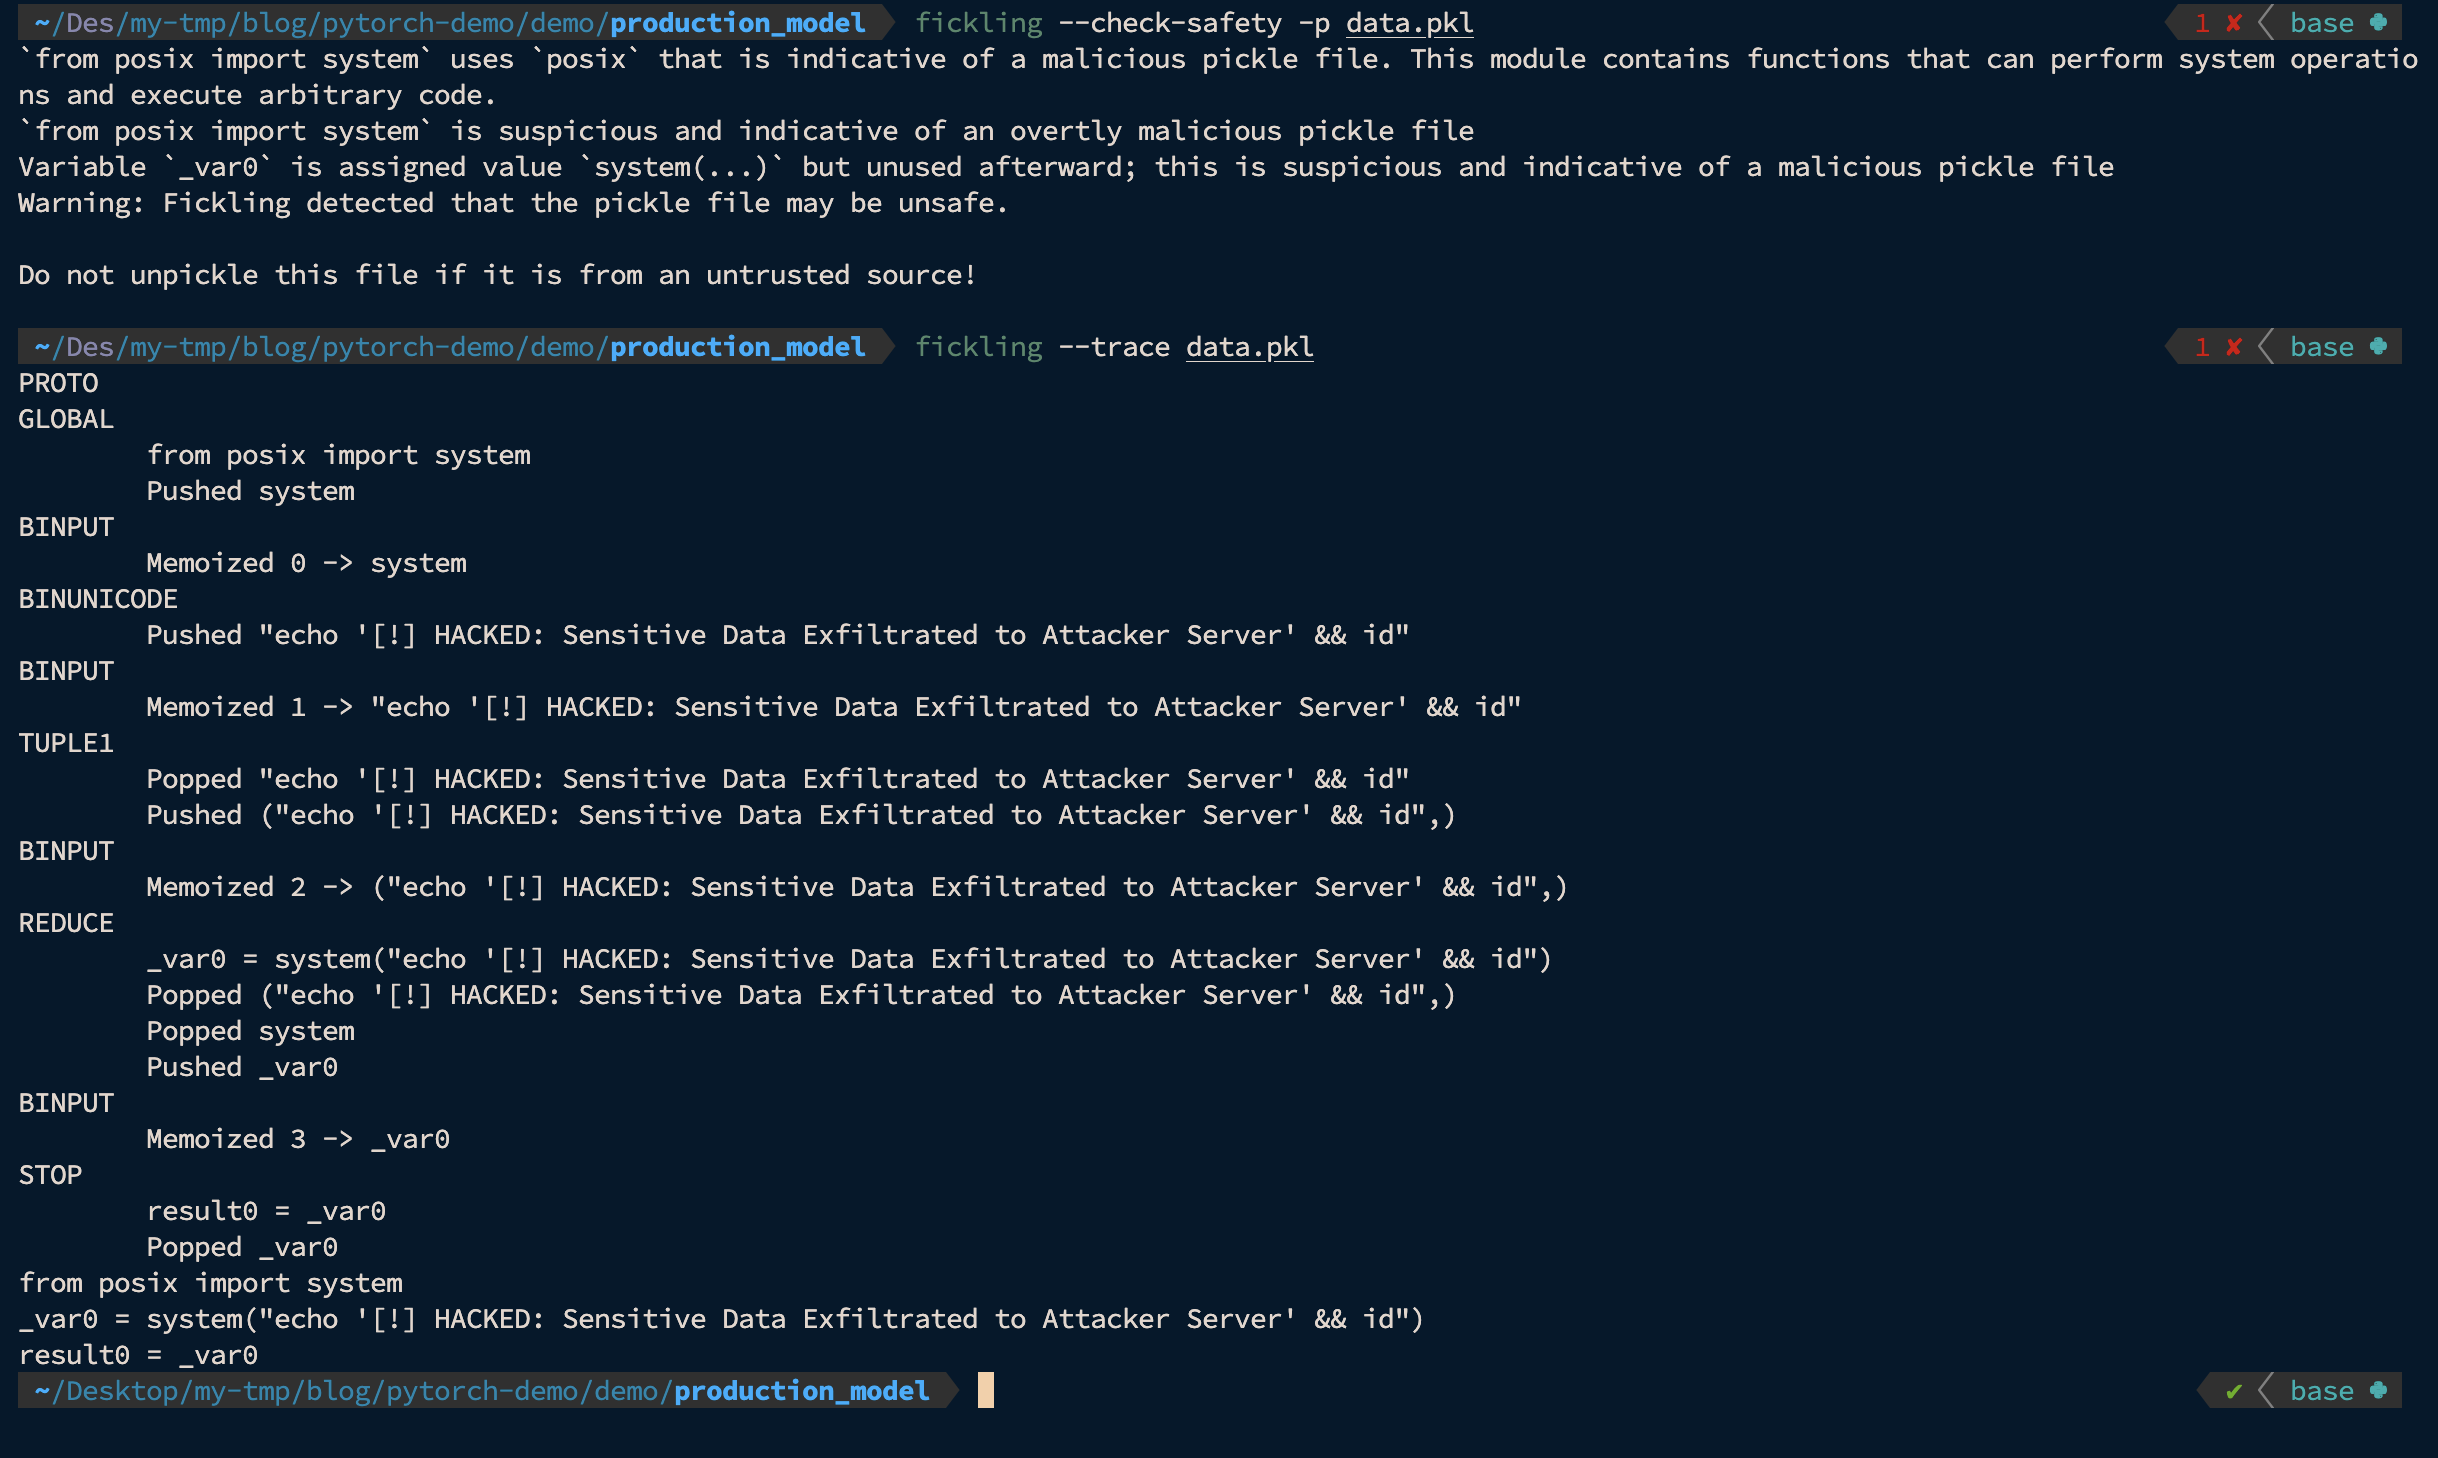
Task: Click the terminal cursor at the last prompt
Action: click(x=986, y=1390)
